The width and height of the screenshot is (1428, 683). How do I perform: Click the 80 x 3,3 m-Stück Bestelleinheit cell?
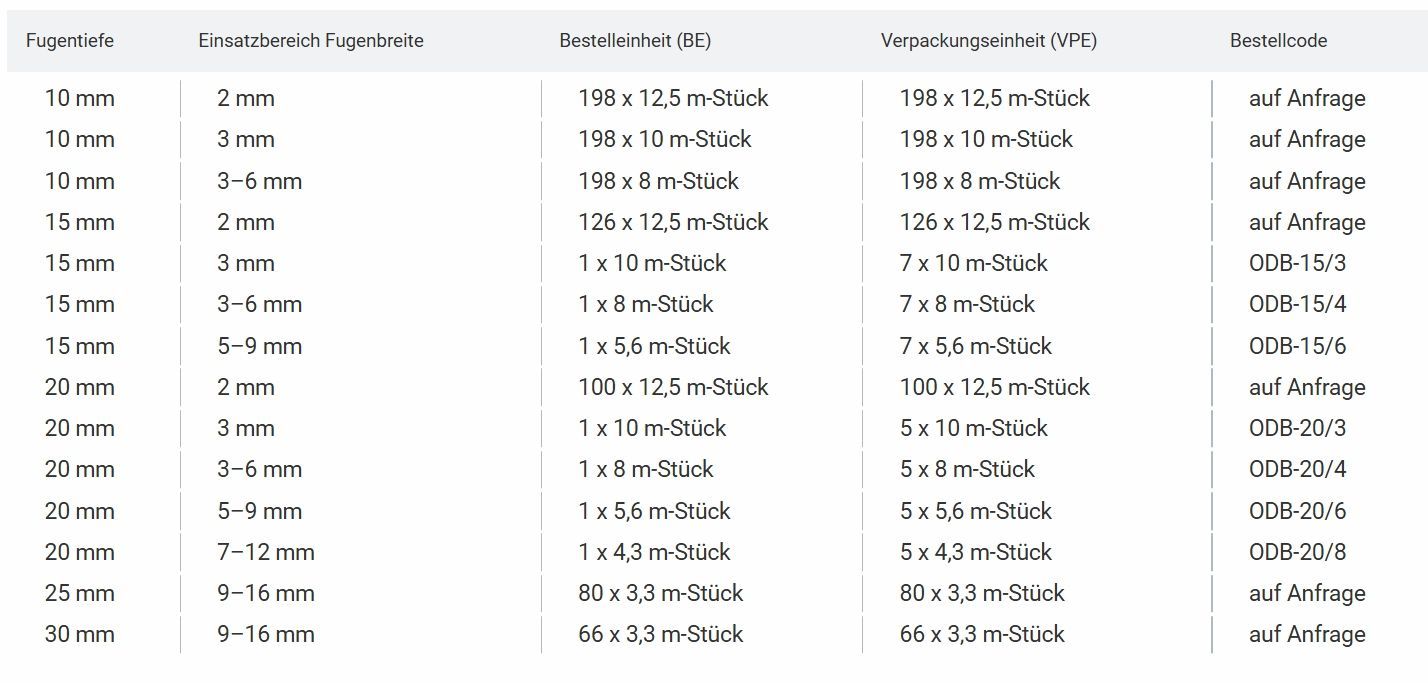[x=661, y=593]
